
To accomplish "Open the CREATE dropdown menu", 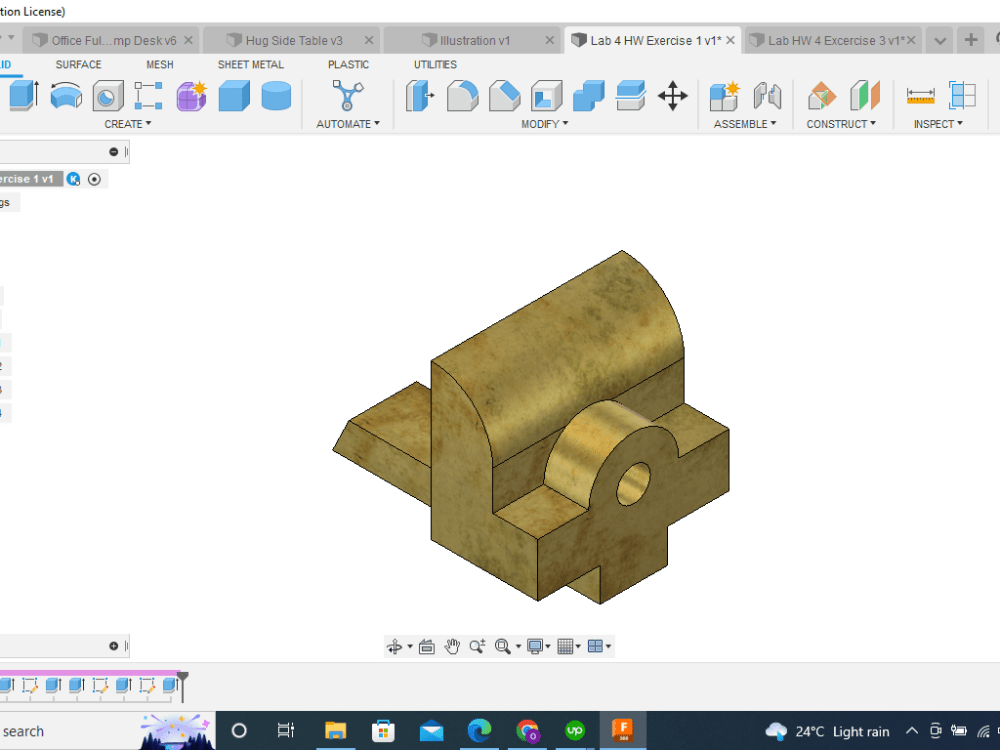I will tap(128, 124).
